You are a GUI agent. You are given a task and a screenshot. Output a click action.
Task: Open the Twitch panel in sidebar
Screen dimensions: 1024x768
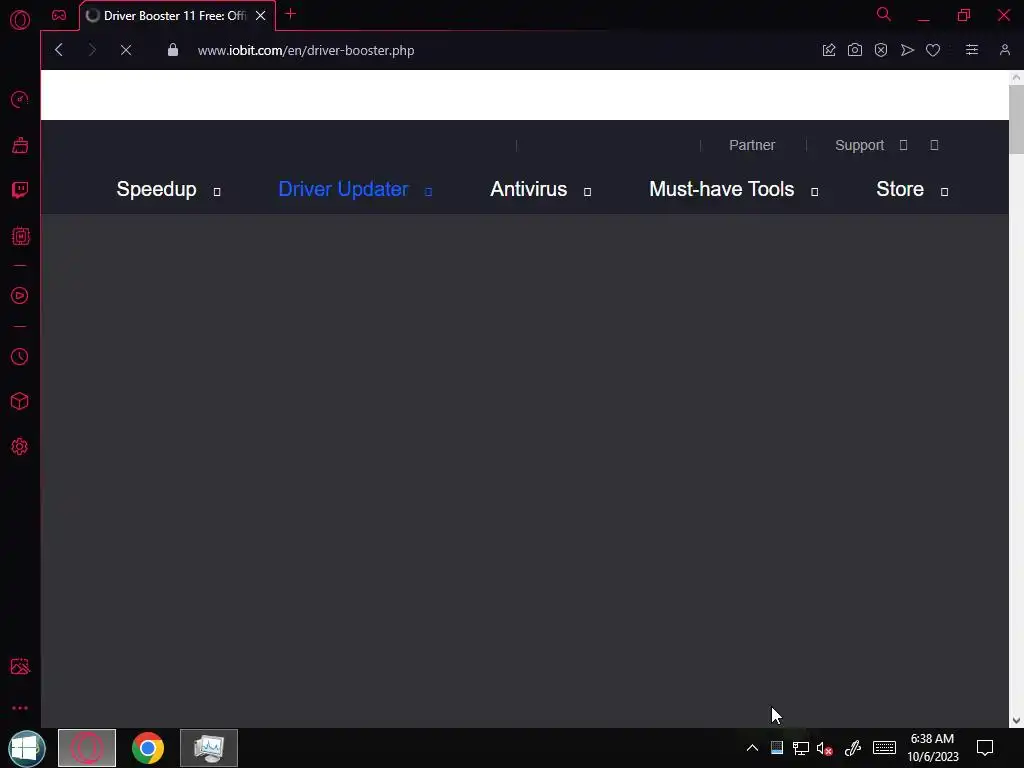(x=20, y=190)
